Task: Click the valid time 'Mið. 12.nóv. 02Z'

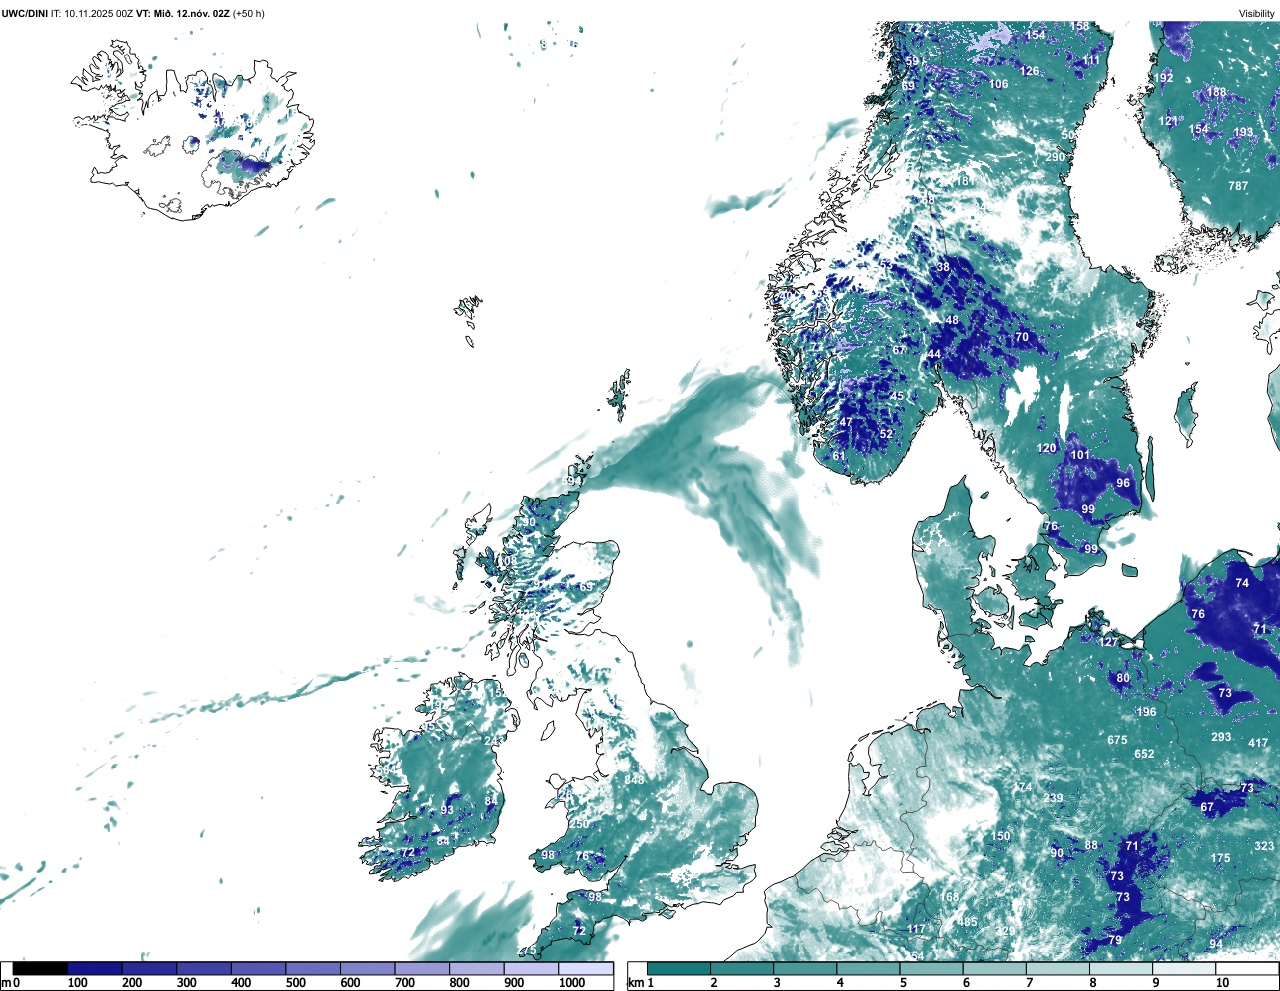Action: pos(191,13)
